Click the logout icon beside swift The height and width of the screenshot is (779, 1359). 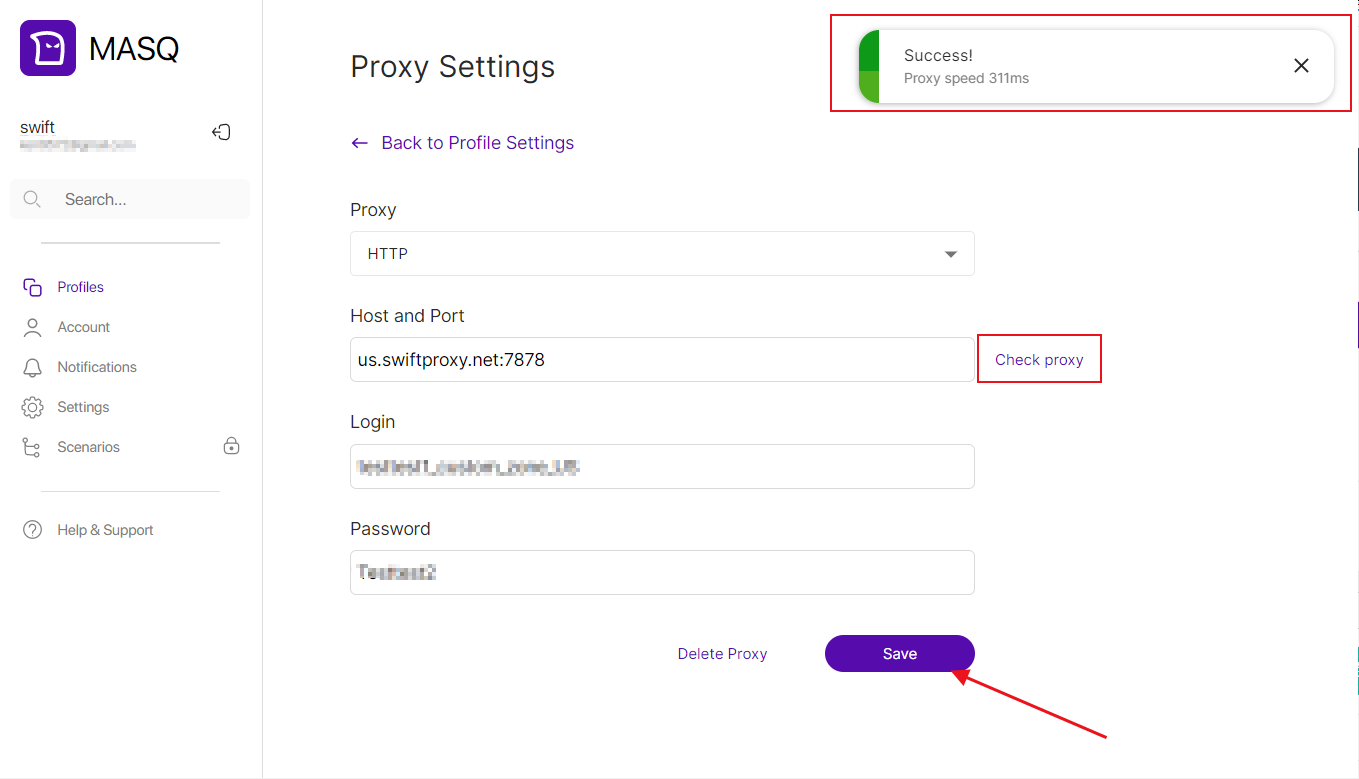click(x=222, y=132)
